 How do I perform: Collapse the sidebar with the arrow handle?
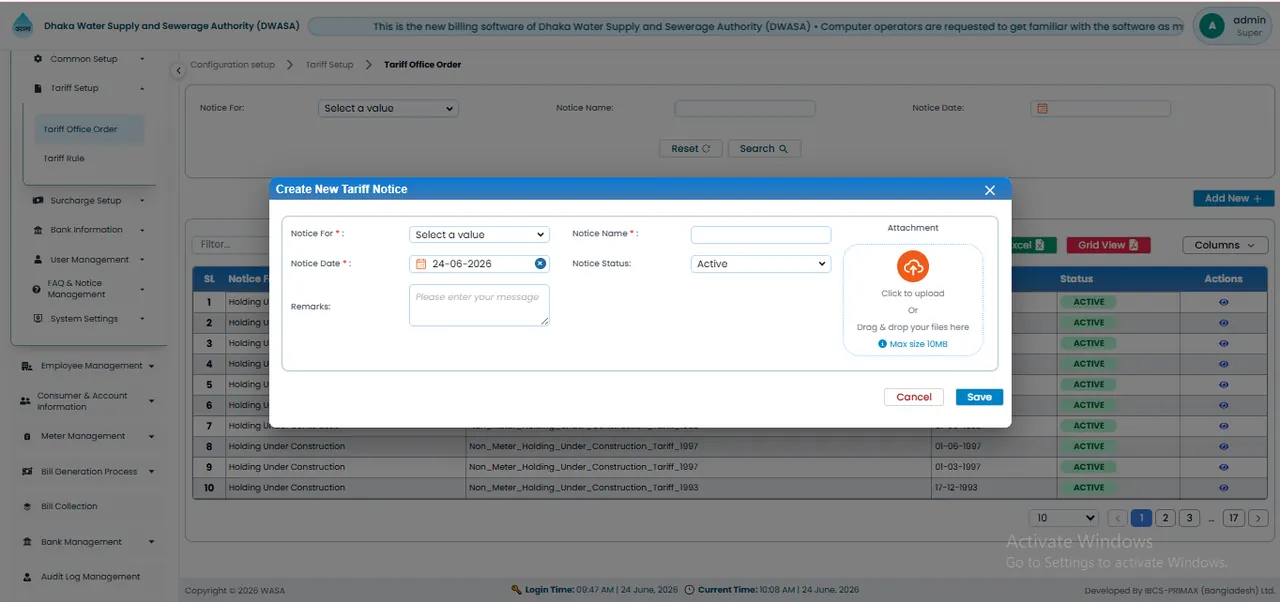[178, 70]
